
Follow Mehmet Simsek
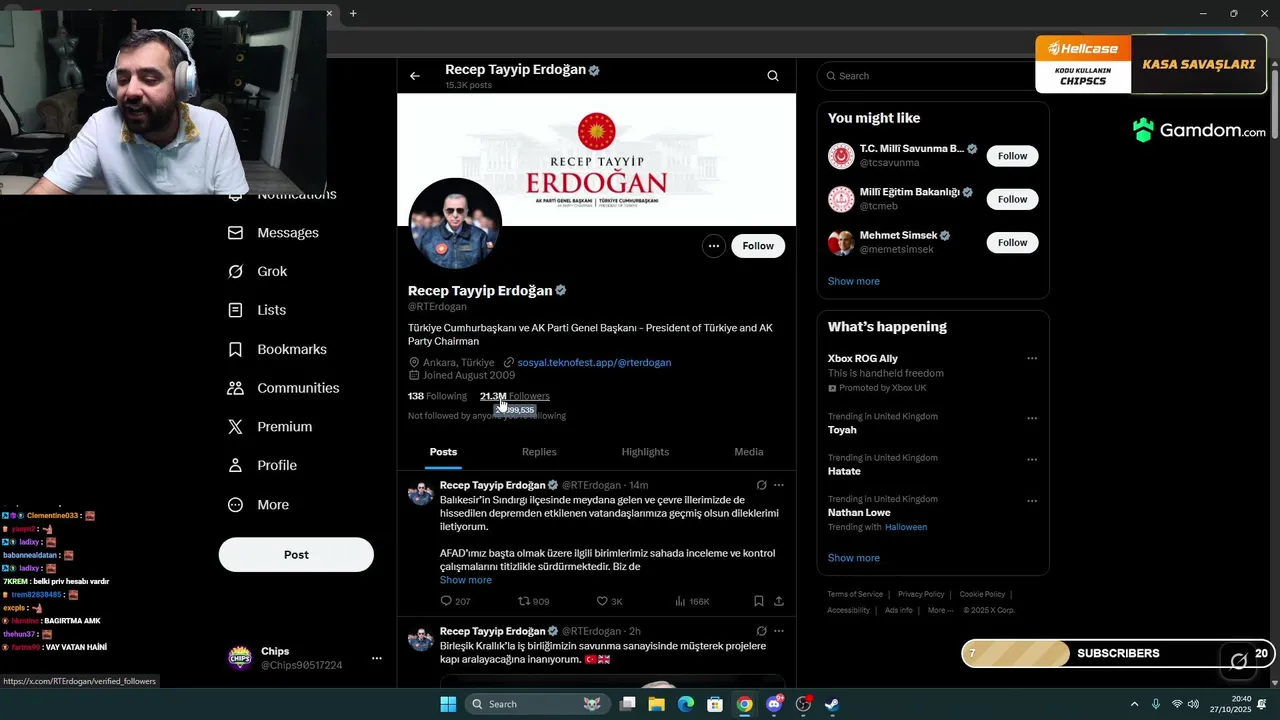coord(1012,242)
